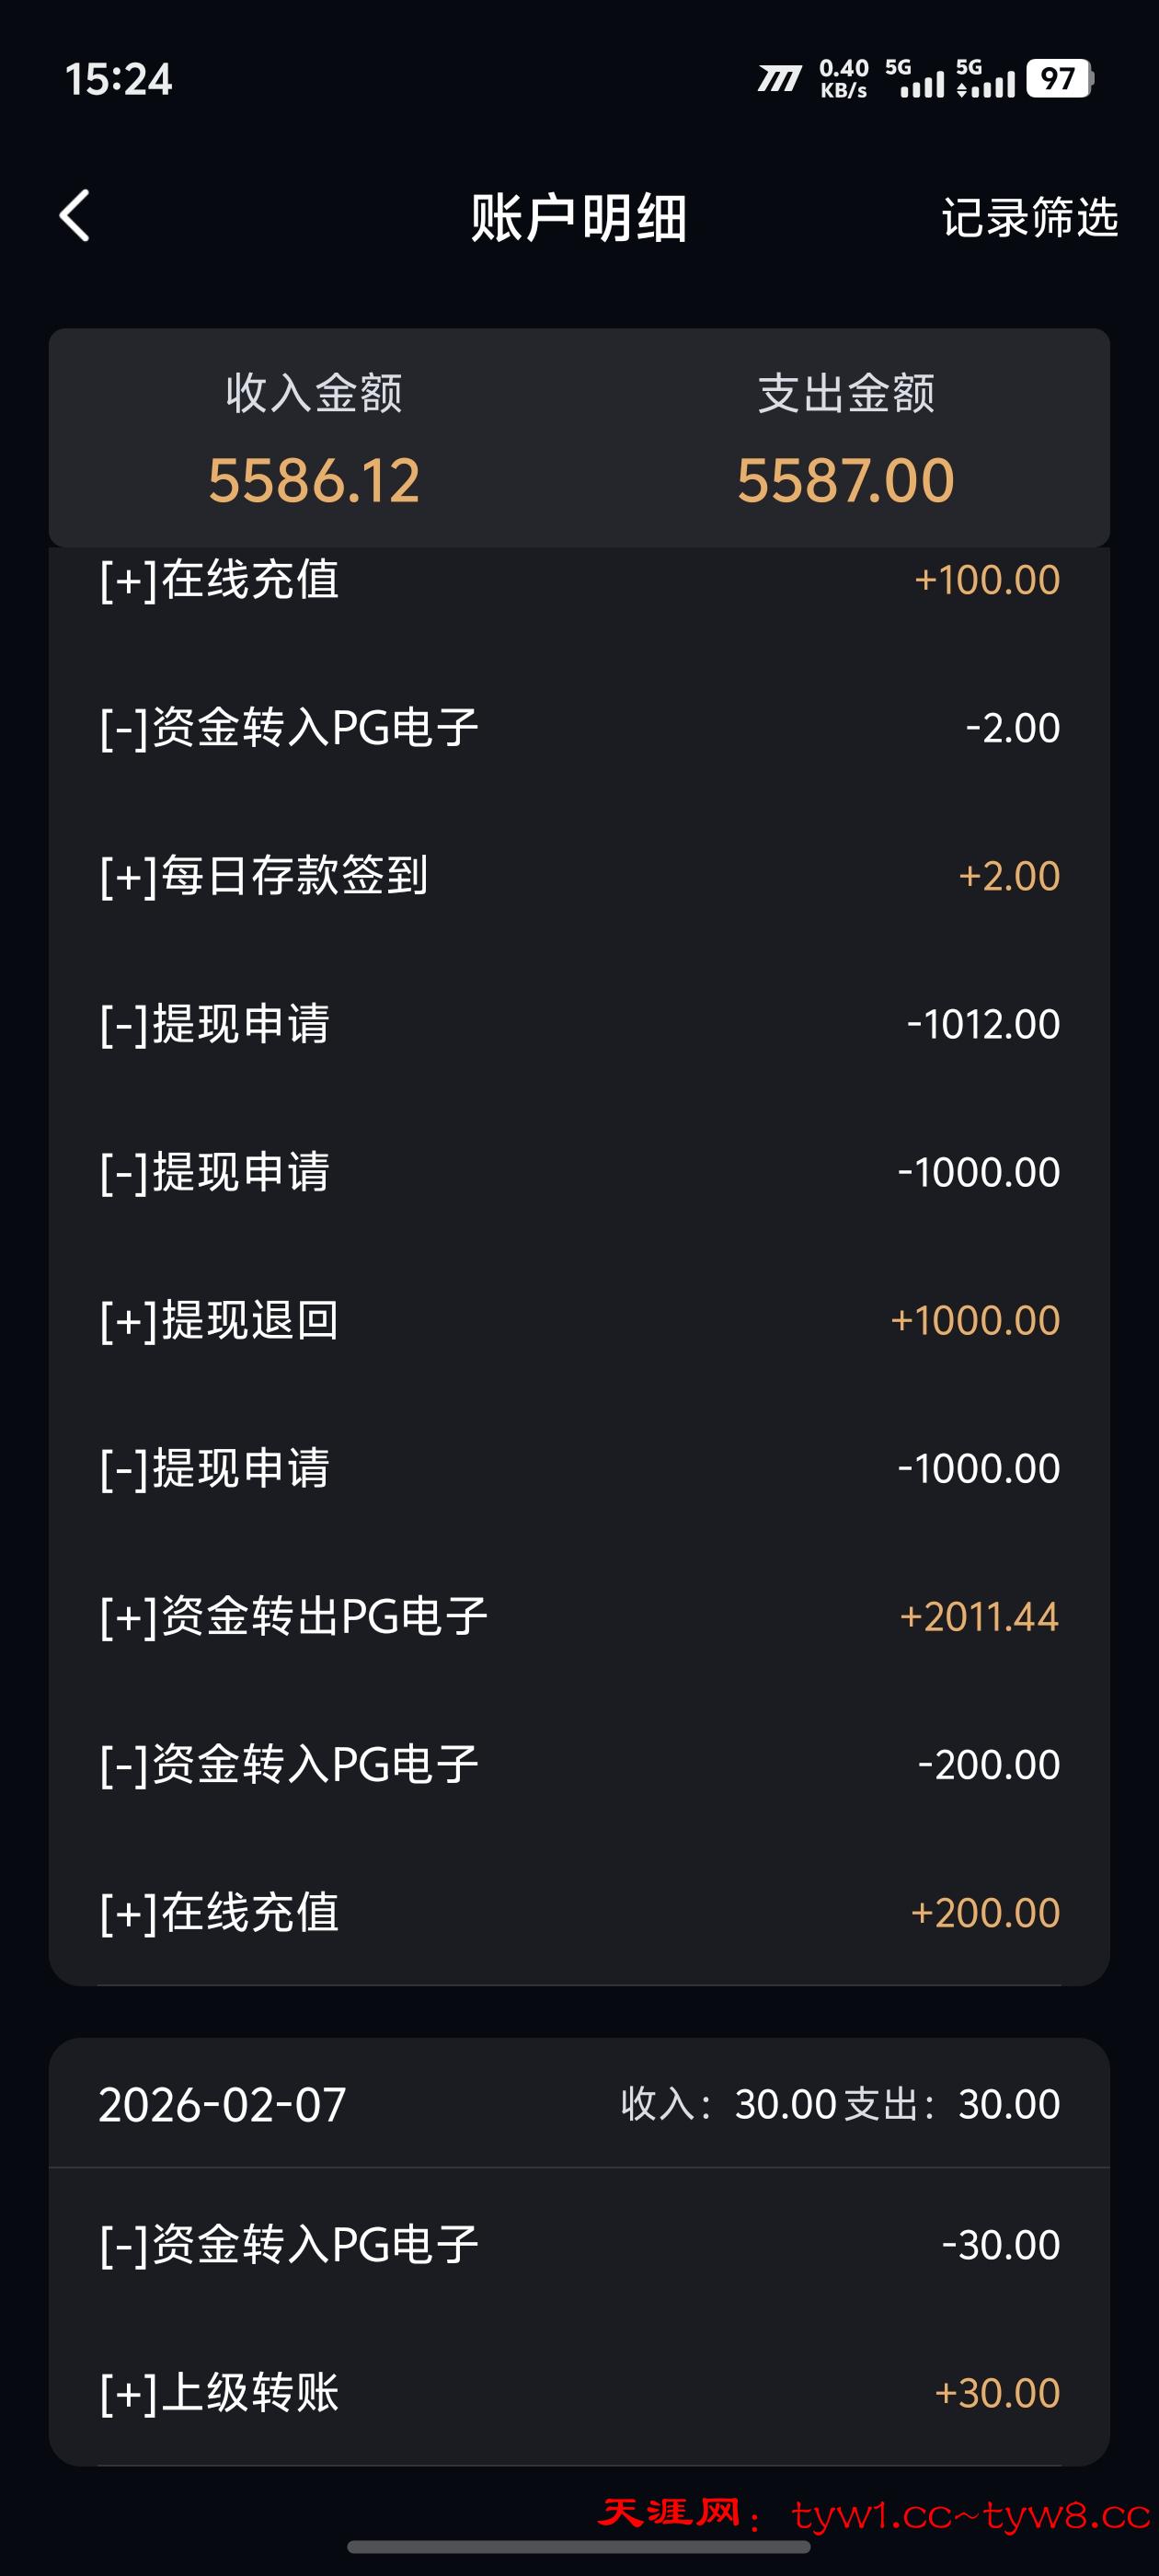
Task: Tap the battery indicator showing 97
Action: (1059, 79)
